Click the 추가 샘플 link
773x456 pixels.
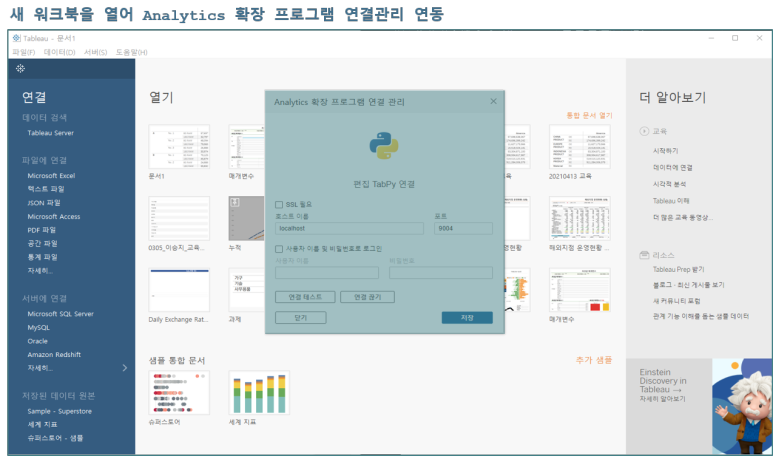coord(594,360)
